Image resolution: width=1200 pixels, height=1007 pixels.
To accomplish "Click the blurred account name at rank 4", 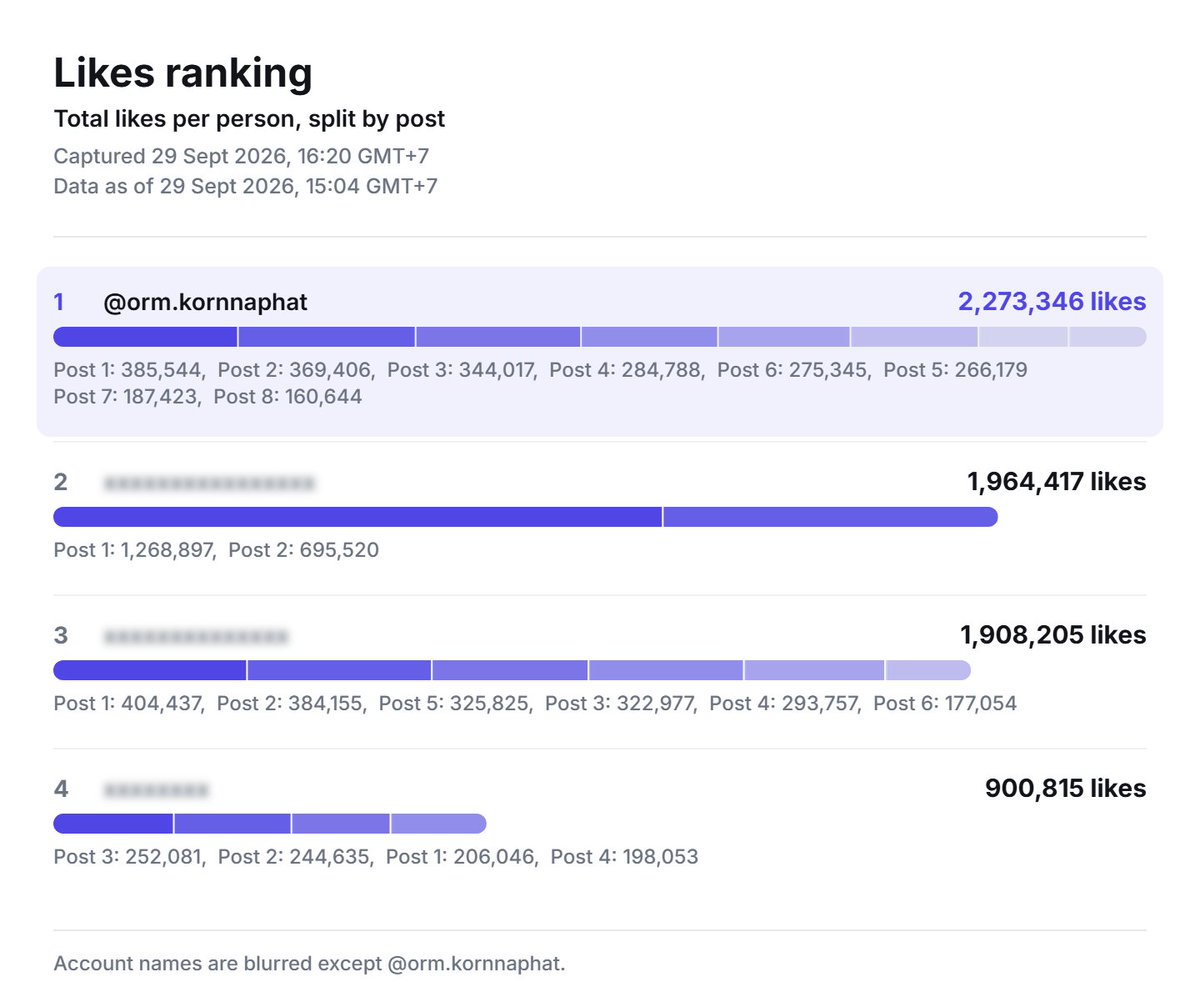I will (x=156, y=790).
